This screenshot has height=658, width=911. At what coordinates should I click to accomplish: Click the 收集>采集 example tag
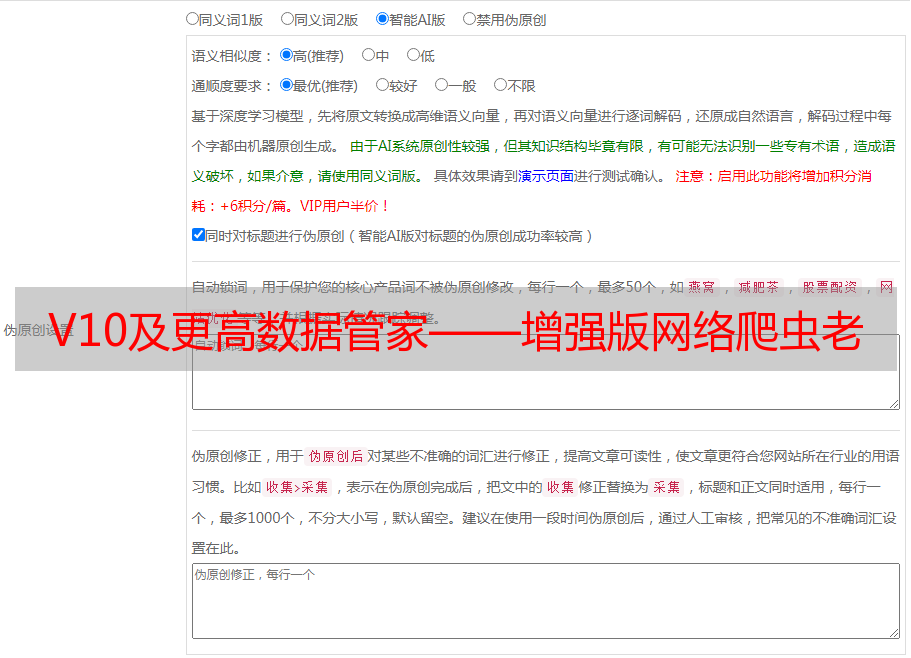pyautogui.click(x=297, y=487)
